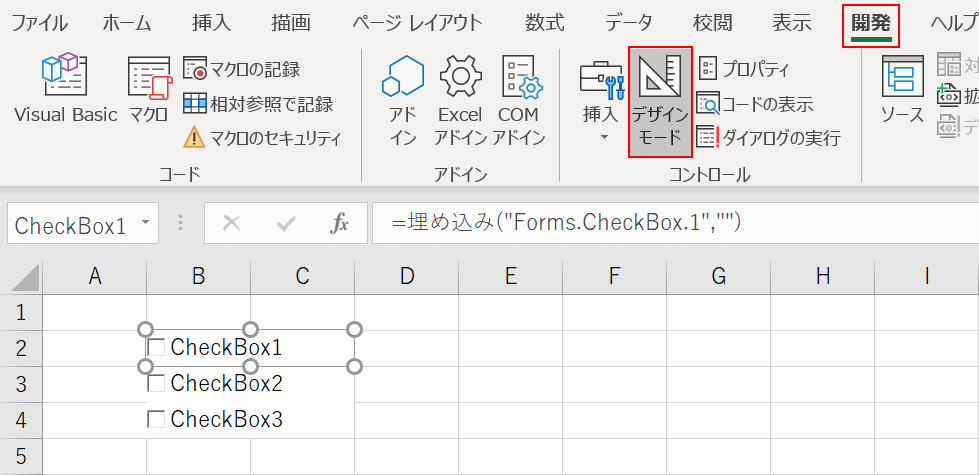Viewport: 979px width, 475px height.
Task: Select column H header
Action: (x=823, y=277)
